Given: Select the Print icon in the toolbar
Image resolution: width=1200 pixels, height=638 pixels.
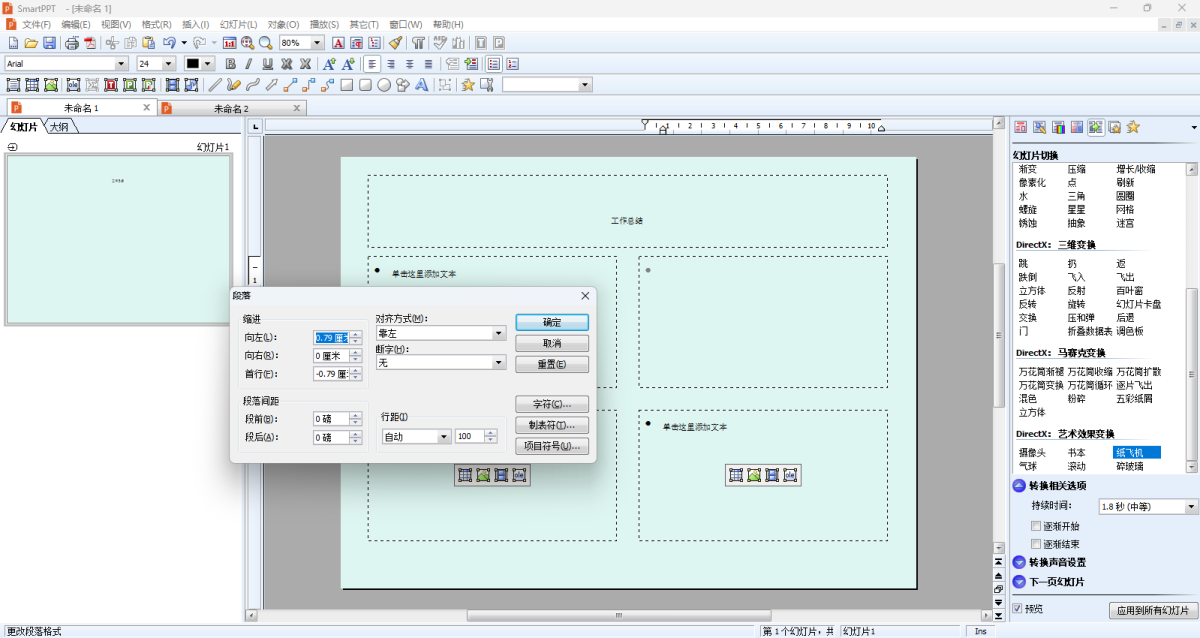Looking at the screenshot, I should point(71,44).
